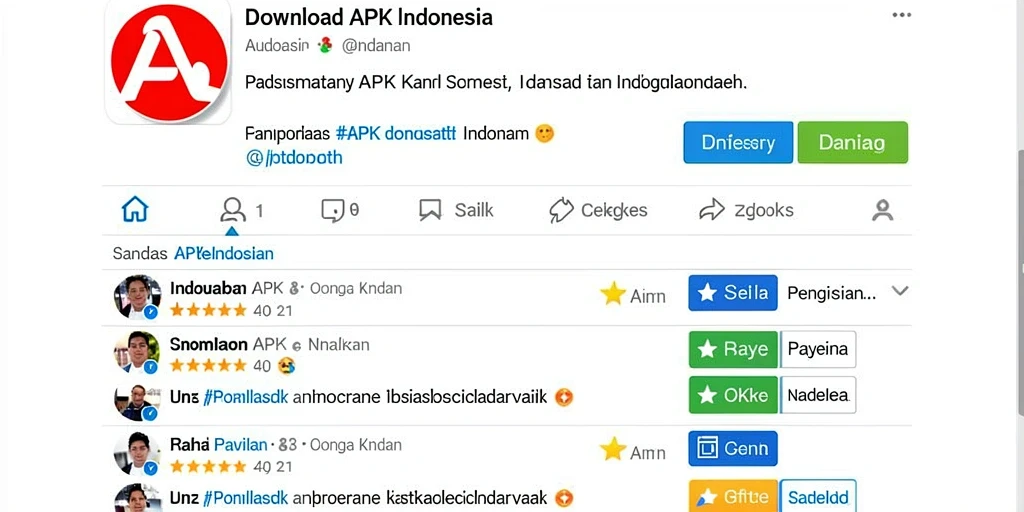Screen dimensions: 1024x512
Task: Click the Pengisian... label
Action: pos(831,293)
